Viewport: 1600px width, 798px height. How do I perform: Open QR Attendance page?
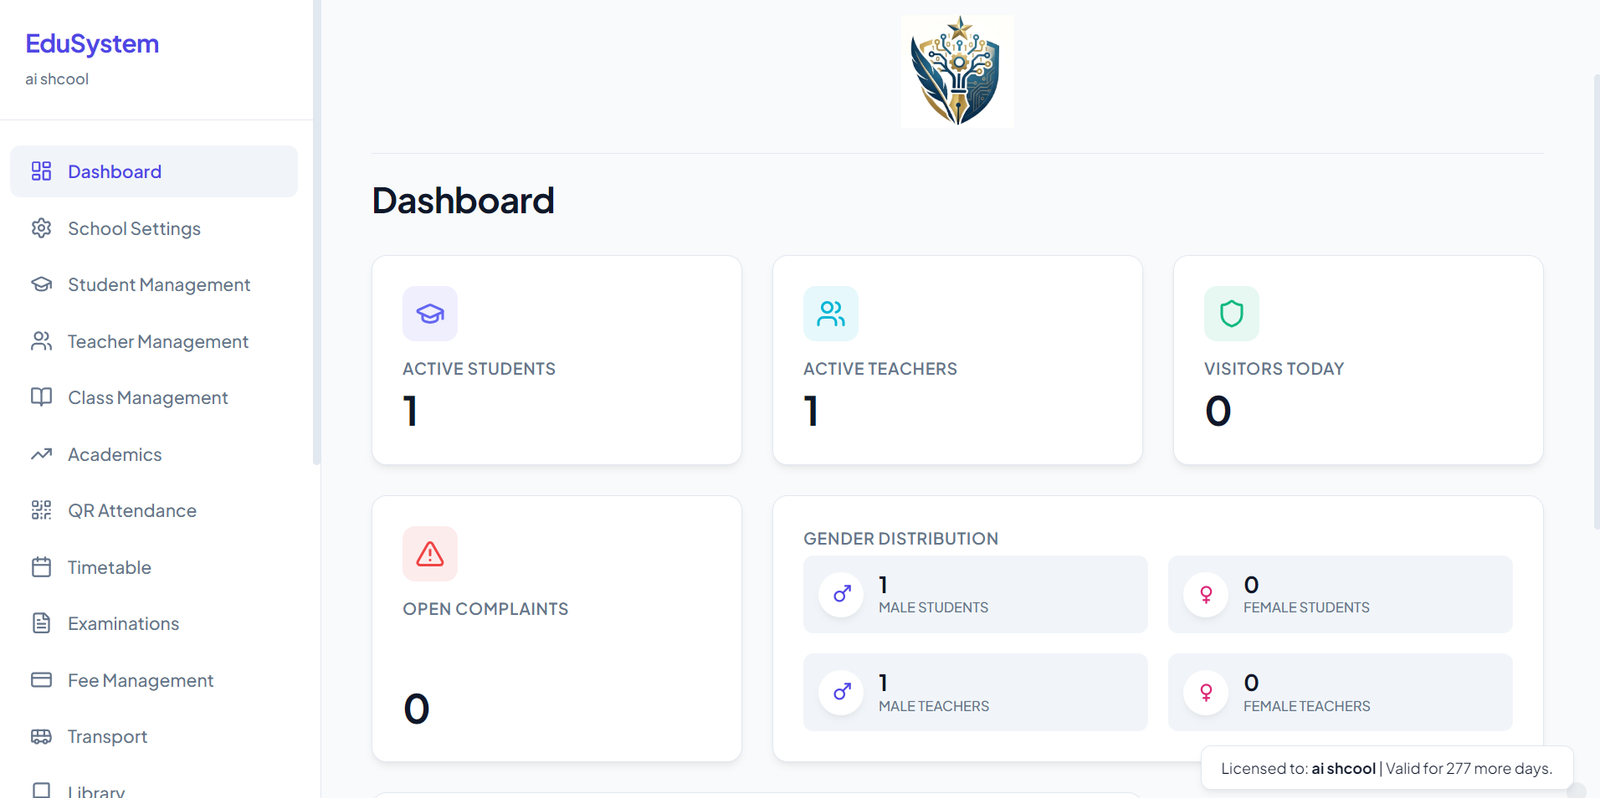point(154,510)
